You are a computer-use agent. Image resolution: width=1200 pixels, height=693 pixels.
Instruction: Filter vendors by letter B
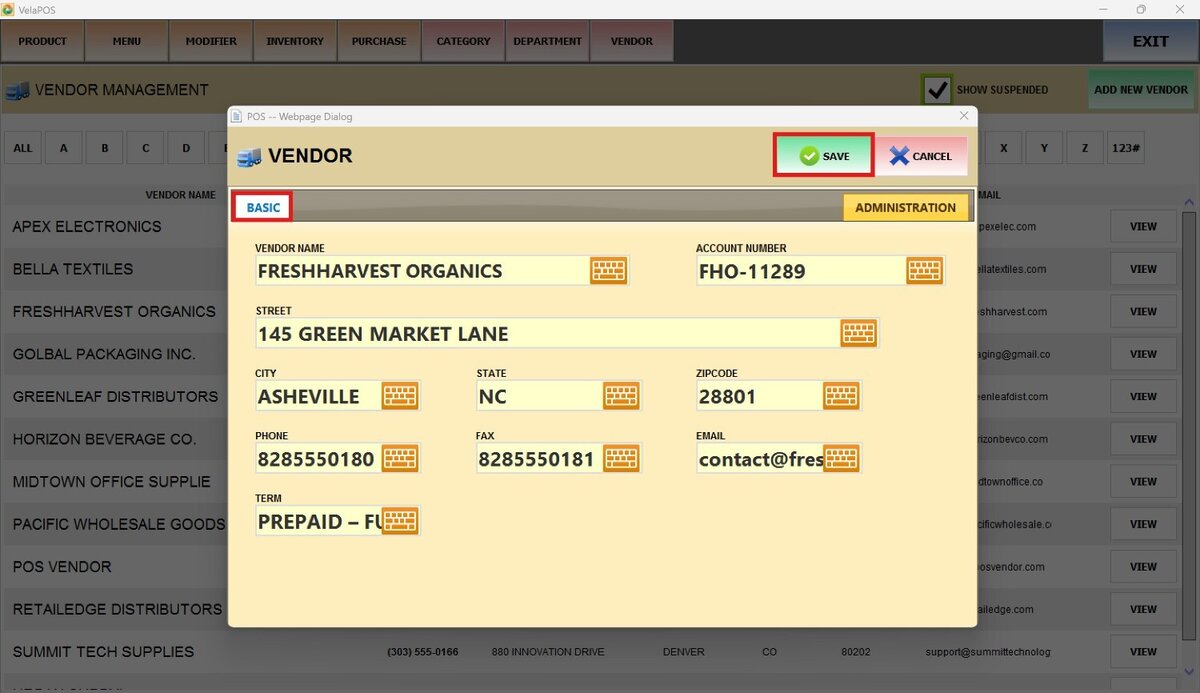105,147
